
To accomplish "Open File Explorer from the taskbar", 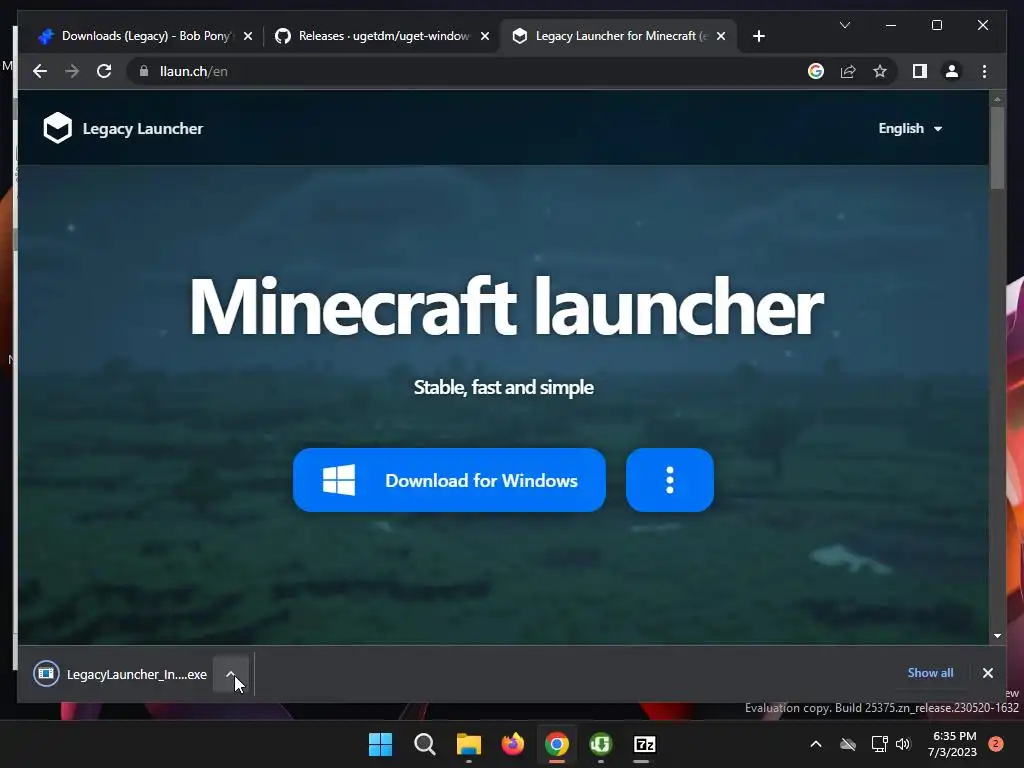I will pos(468,744).
